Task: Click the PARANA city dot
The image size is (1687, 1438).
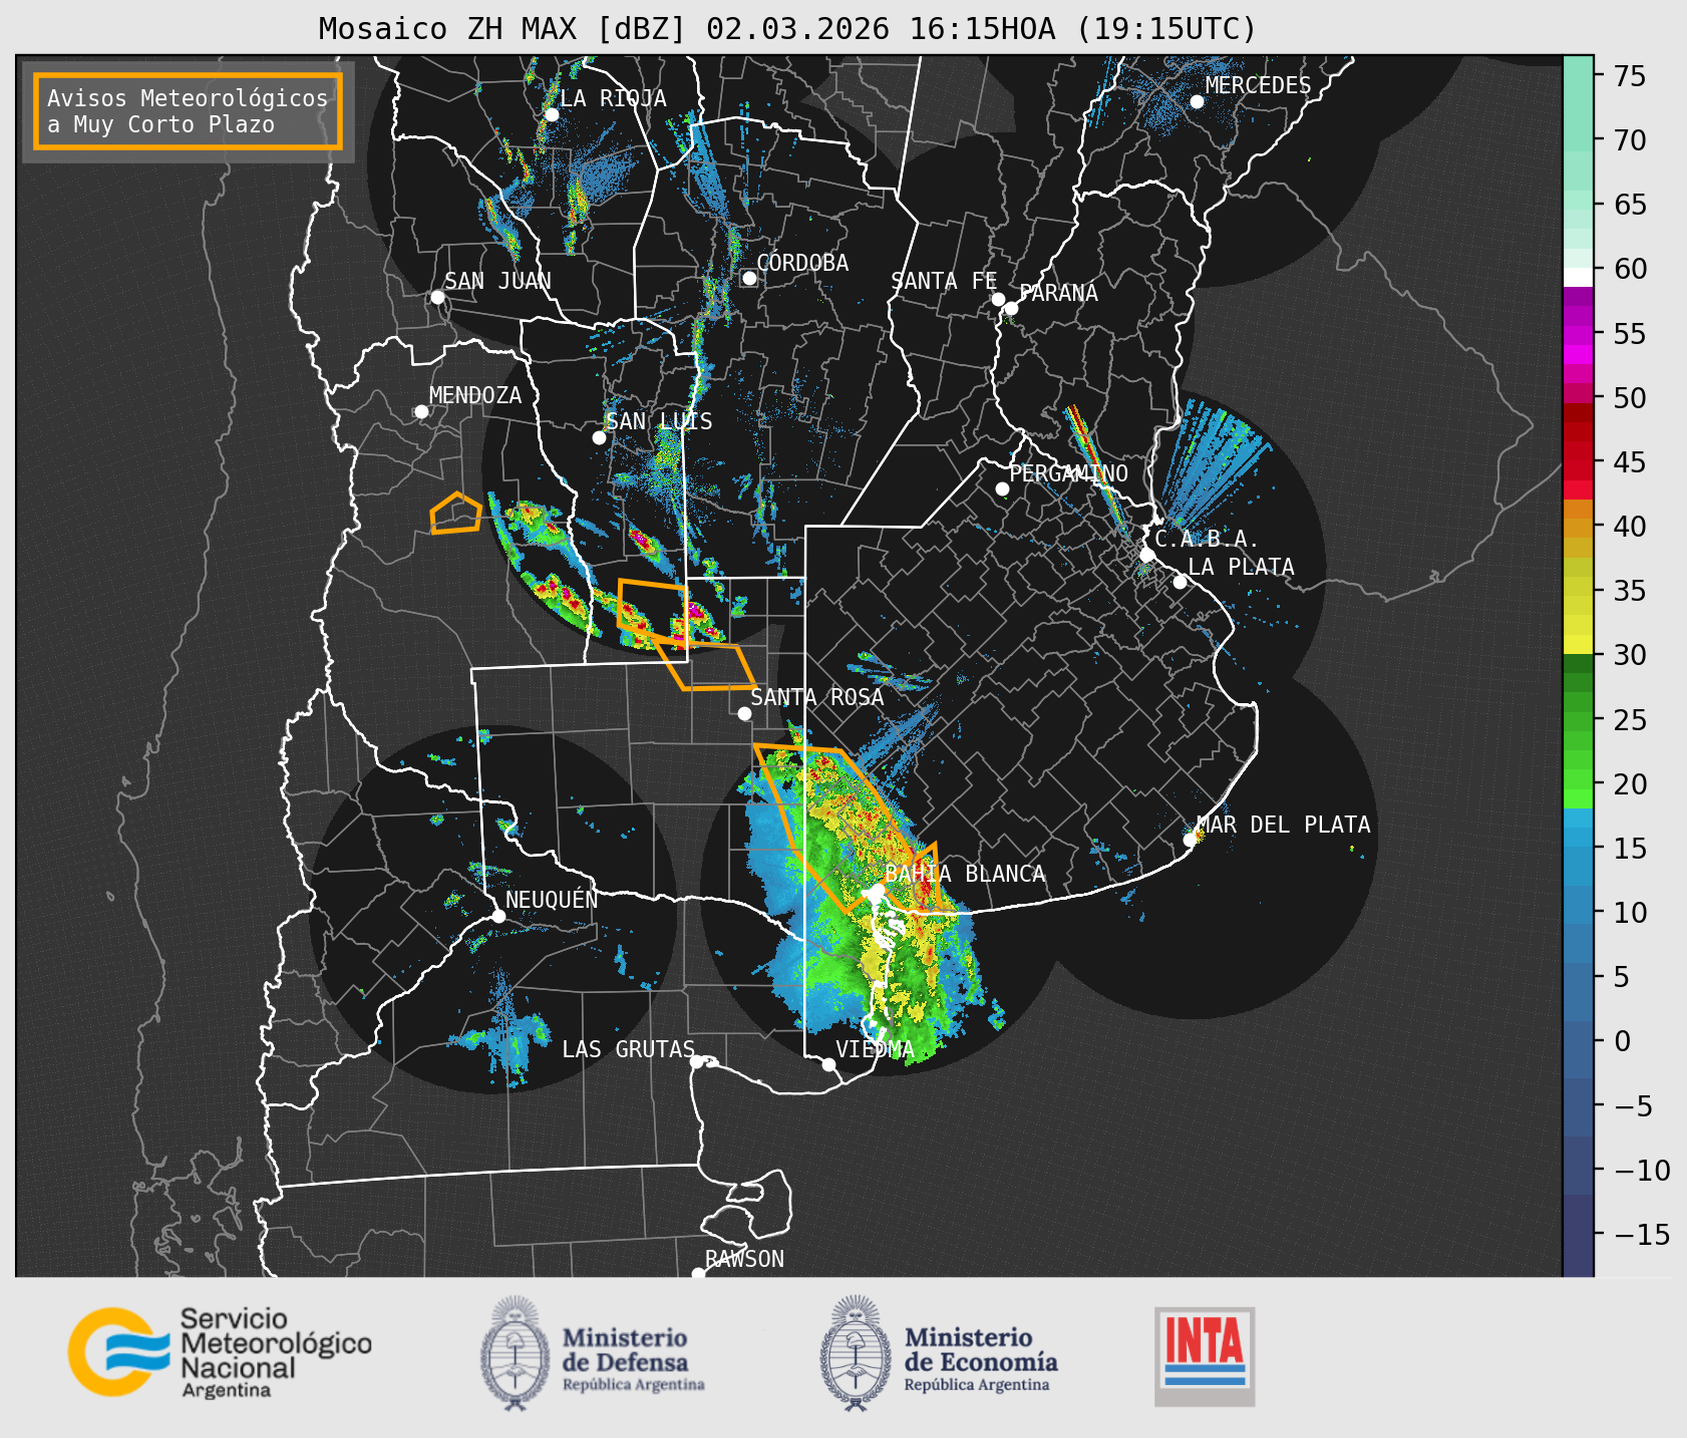Action: click(1011, 308)
